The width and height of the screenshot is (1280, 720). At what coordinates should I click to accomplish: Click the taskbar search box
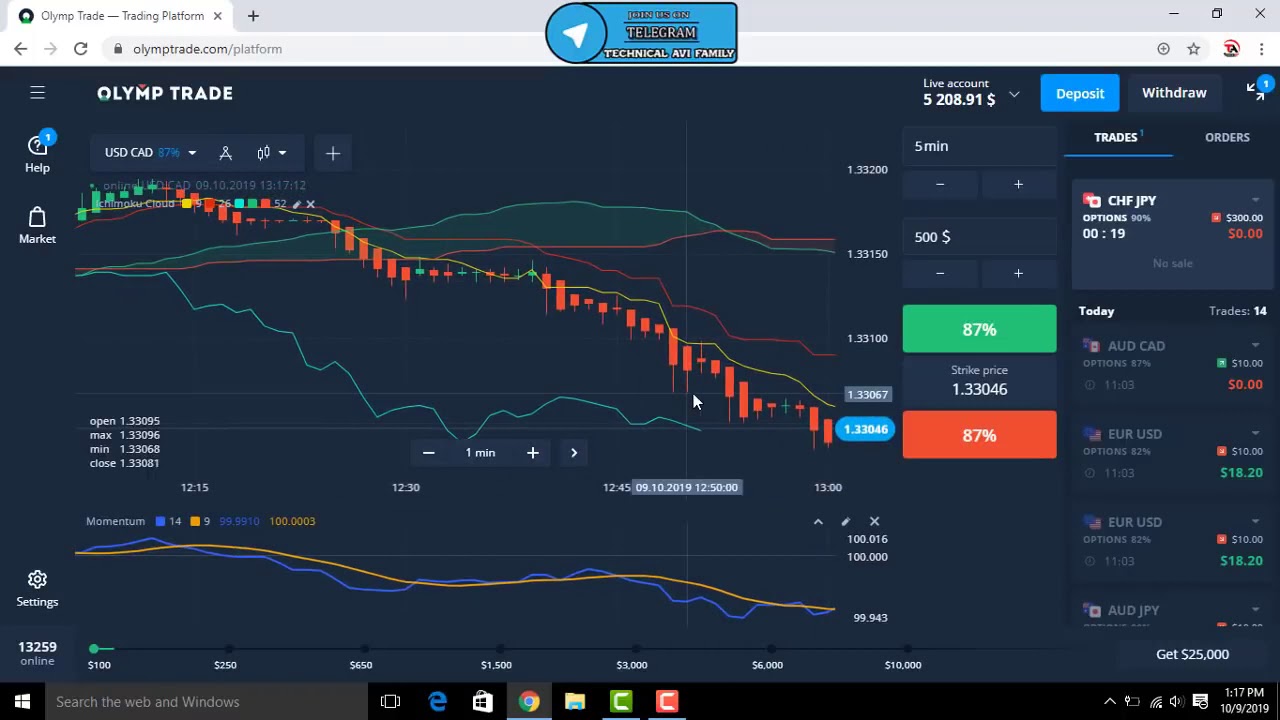coord(205,702)
